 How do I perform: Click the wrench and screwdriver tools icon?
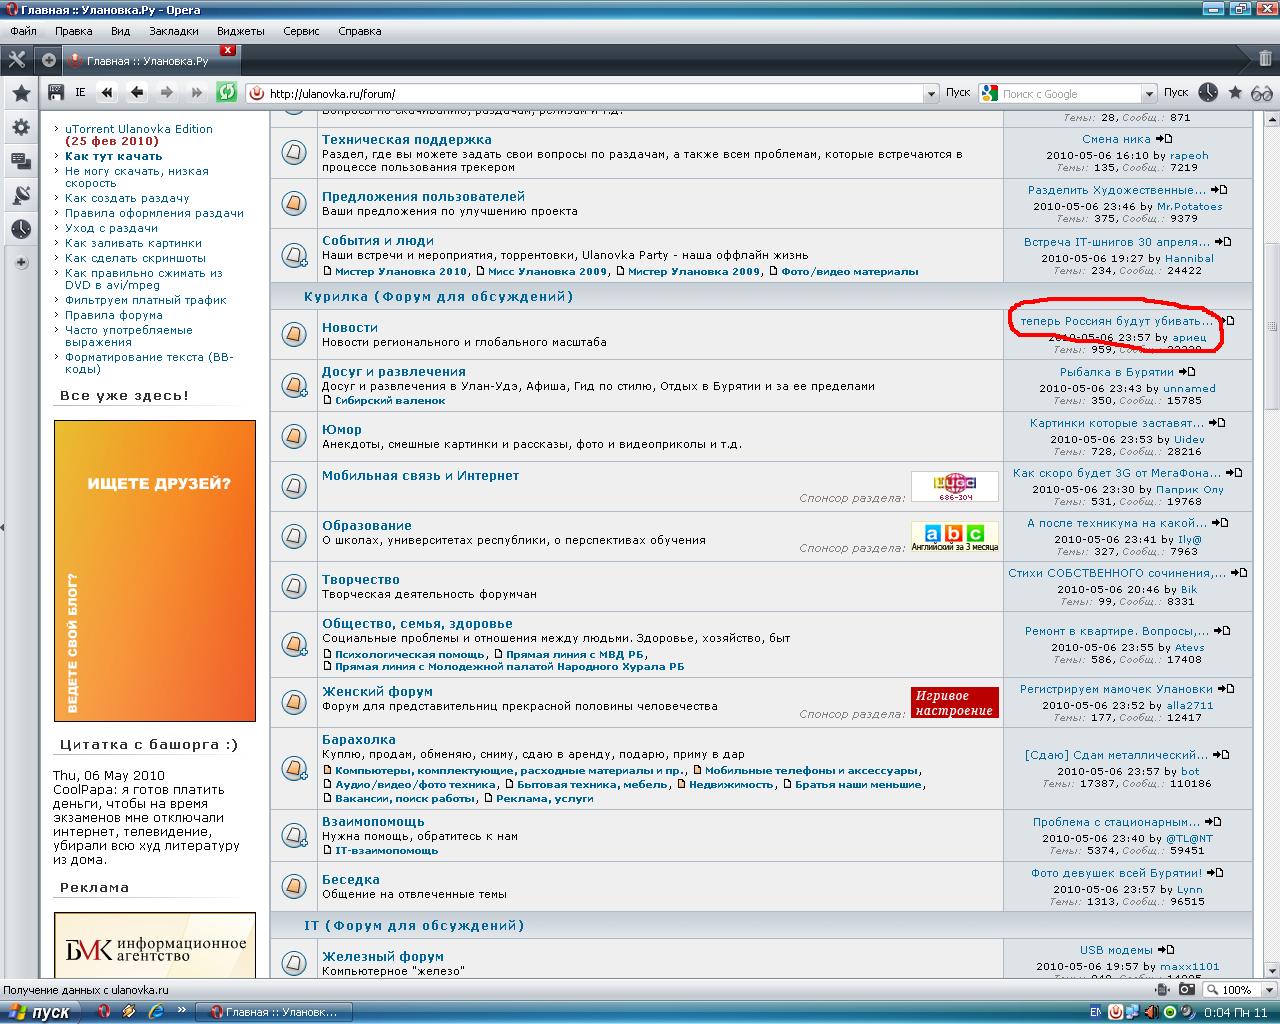(16, 60)
